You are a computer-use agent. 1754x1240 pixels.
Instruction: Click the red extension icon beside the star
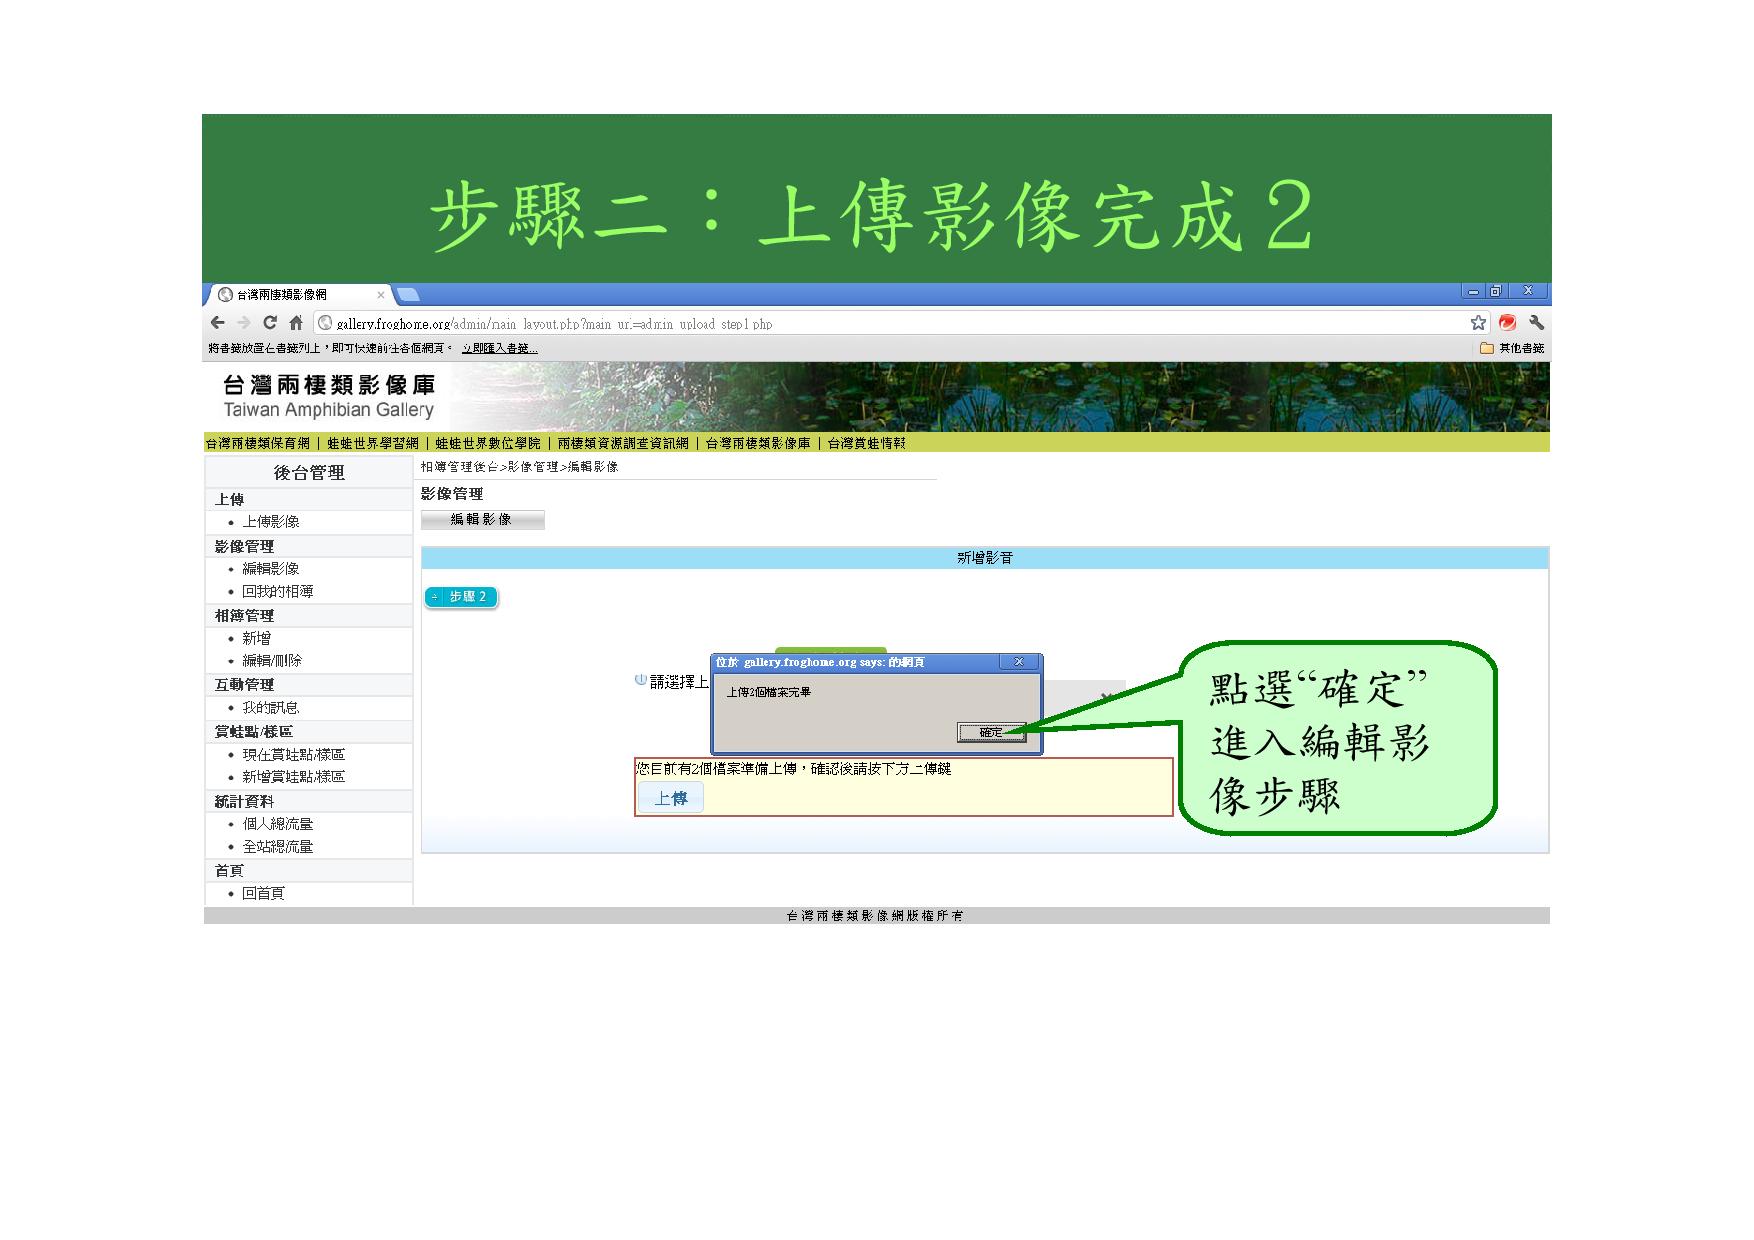pos(1508,323)
